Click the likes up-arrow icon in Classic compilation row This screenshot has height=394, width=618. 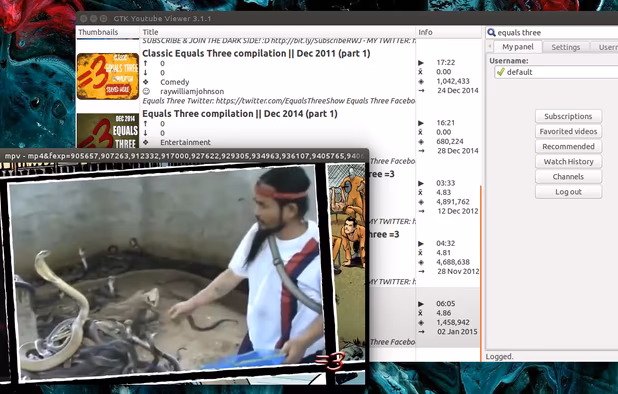(145, 63)
